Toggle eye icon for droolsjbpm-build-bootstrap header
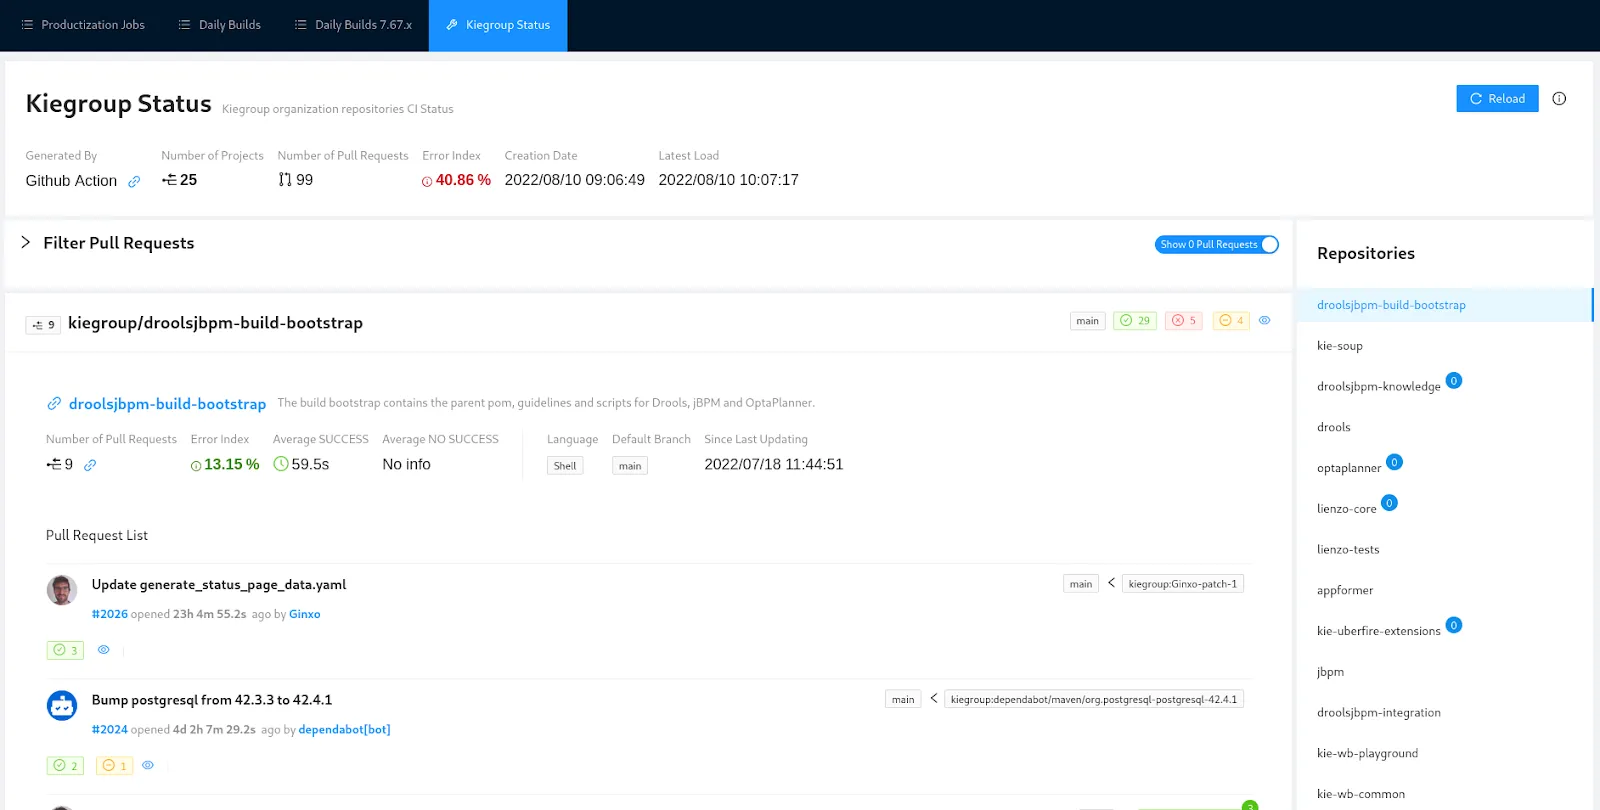The image size is (1600, 810). [x=1264, y=321]
